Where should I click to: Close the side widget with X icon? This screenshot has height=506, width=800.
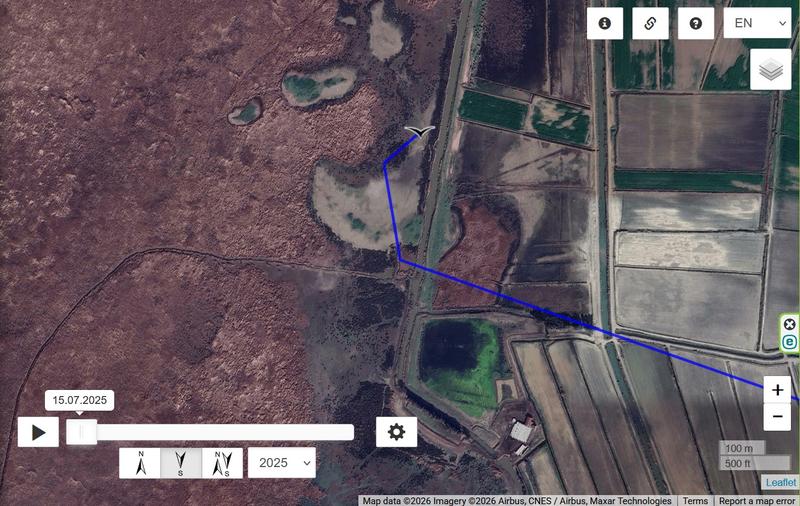point(789,324)
